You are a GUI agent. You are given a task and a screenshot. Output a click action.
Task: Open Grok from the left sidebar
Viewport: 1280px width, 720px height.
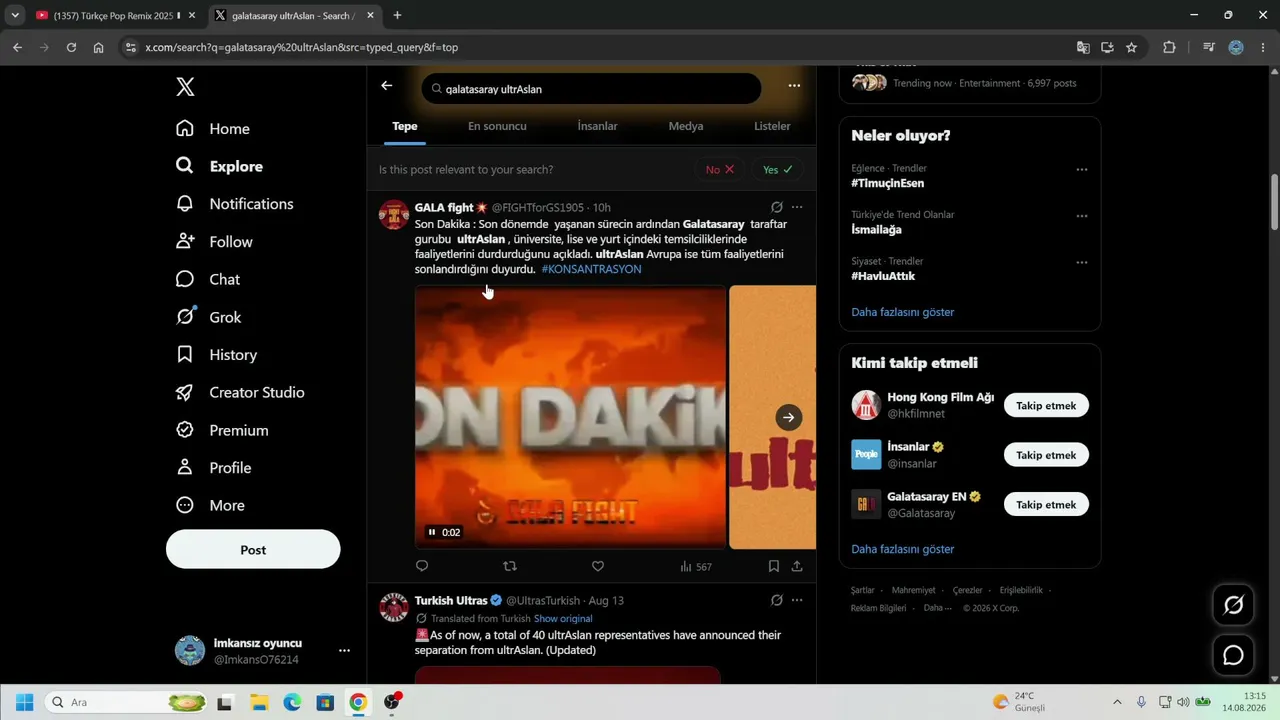point(208,317)
